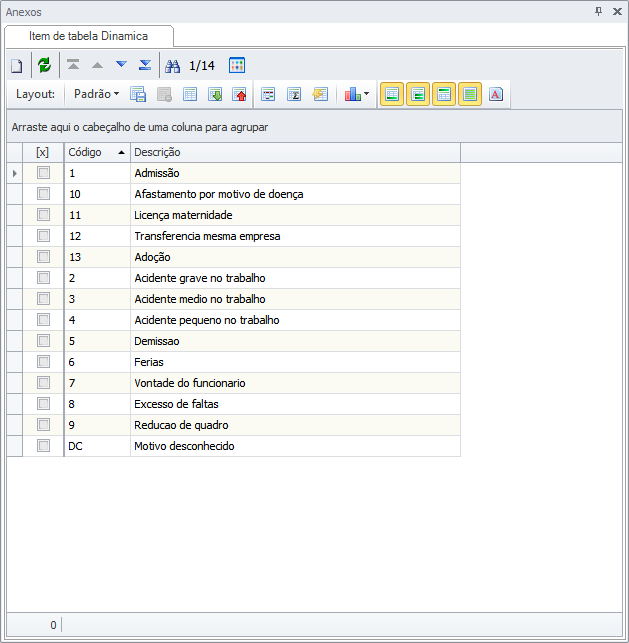The height and width of the screenshot is (643, 629).
Task: Check the box for Acidente grave no trabalho
Action: (43, 278)
